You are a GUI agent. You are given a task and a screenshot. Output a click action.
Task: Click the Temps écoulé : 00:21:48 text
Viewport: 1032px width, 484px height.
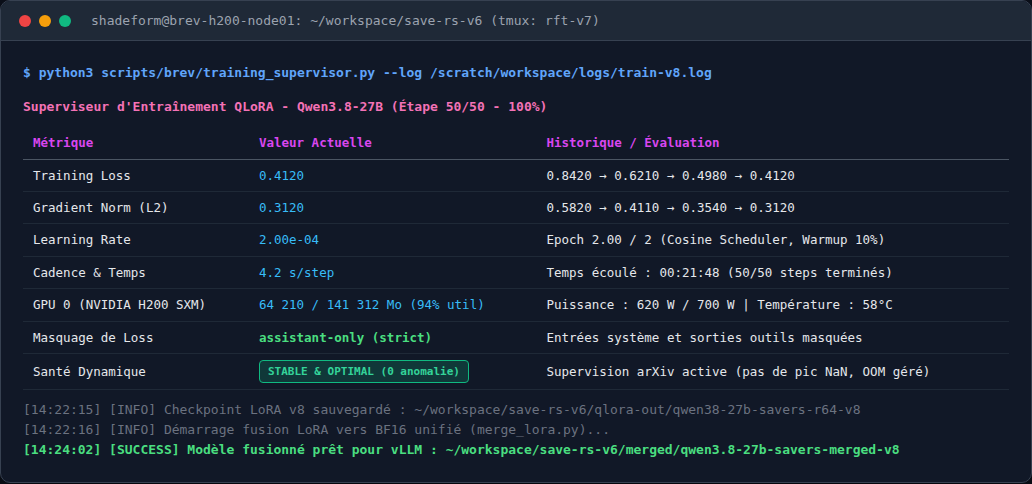coord(719,273)
